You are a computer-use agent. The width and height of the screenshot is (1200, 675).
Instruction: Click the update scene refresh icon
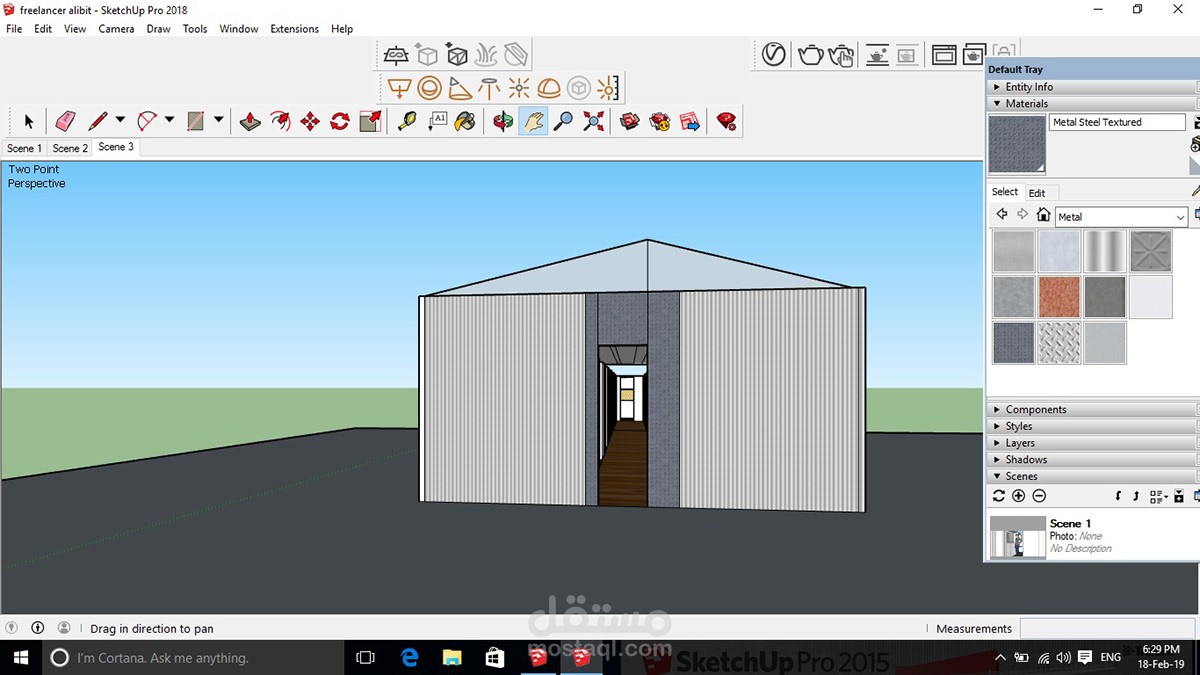pyautogui.click(x=998, y=496)
